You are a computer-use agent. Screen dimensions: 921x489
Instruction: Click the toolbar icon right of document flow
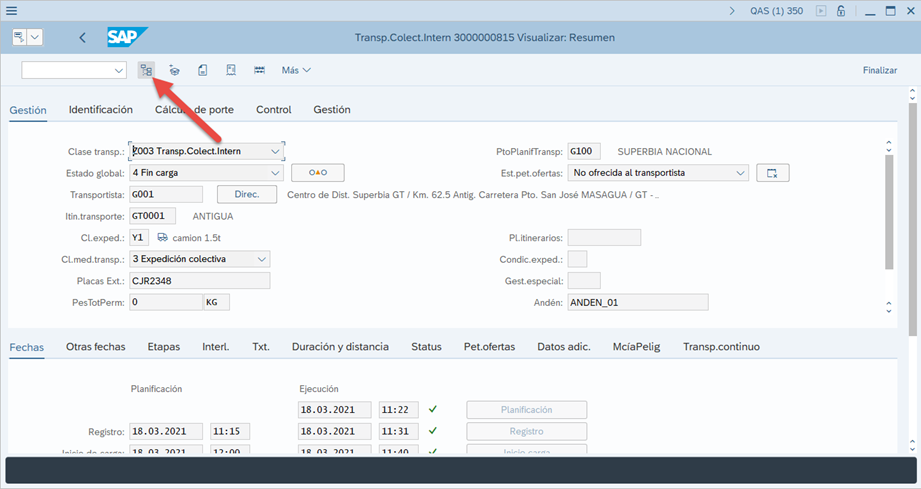click(x=174, y=70)
